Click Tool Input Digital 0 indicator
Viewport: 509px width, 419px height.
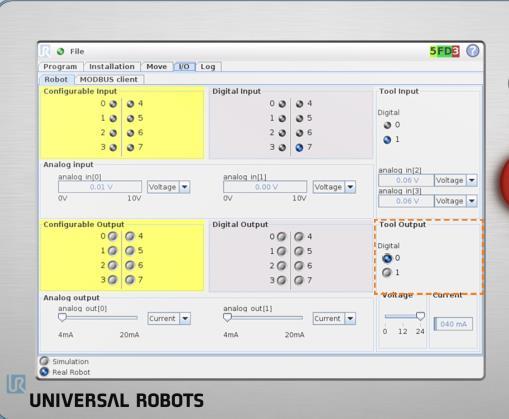pyautogui.click(x=387, y=125)
